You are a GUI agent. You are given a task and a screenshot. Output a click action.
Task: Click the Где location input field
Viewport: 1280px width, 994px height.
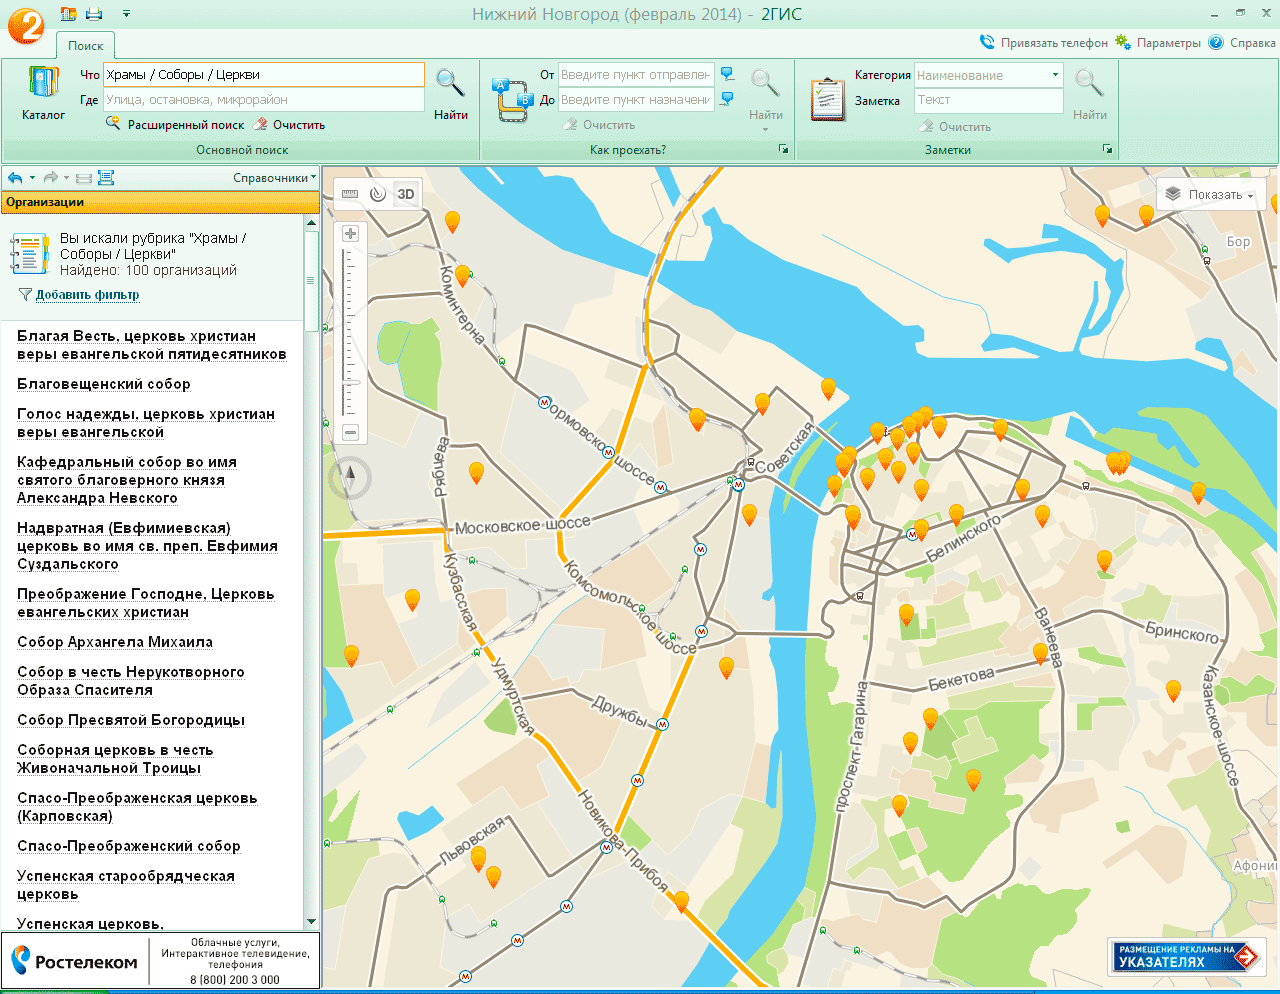pos(264,100)
